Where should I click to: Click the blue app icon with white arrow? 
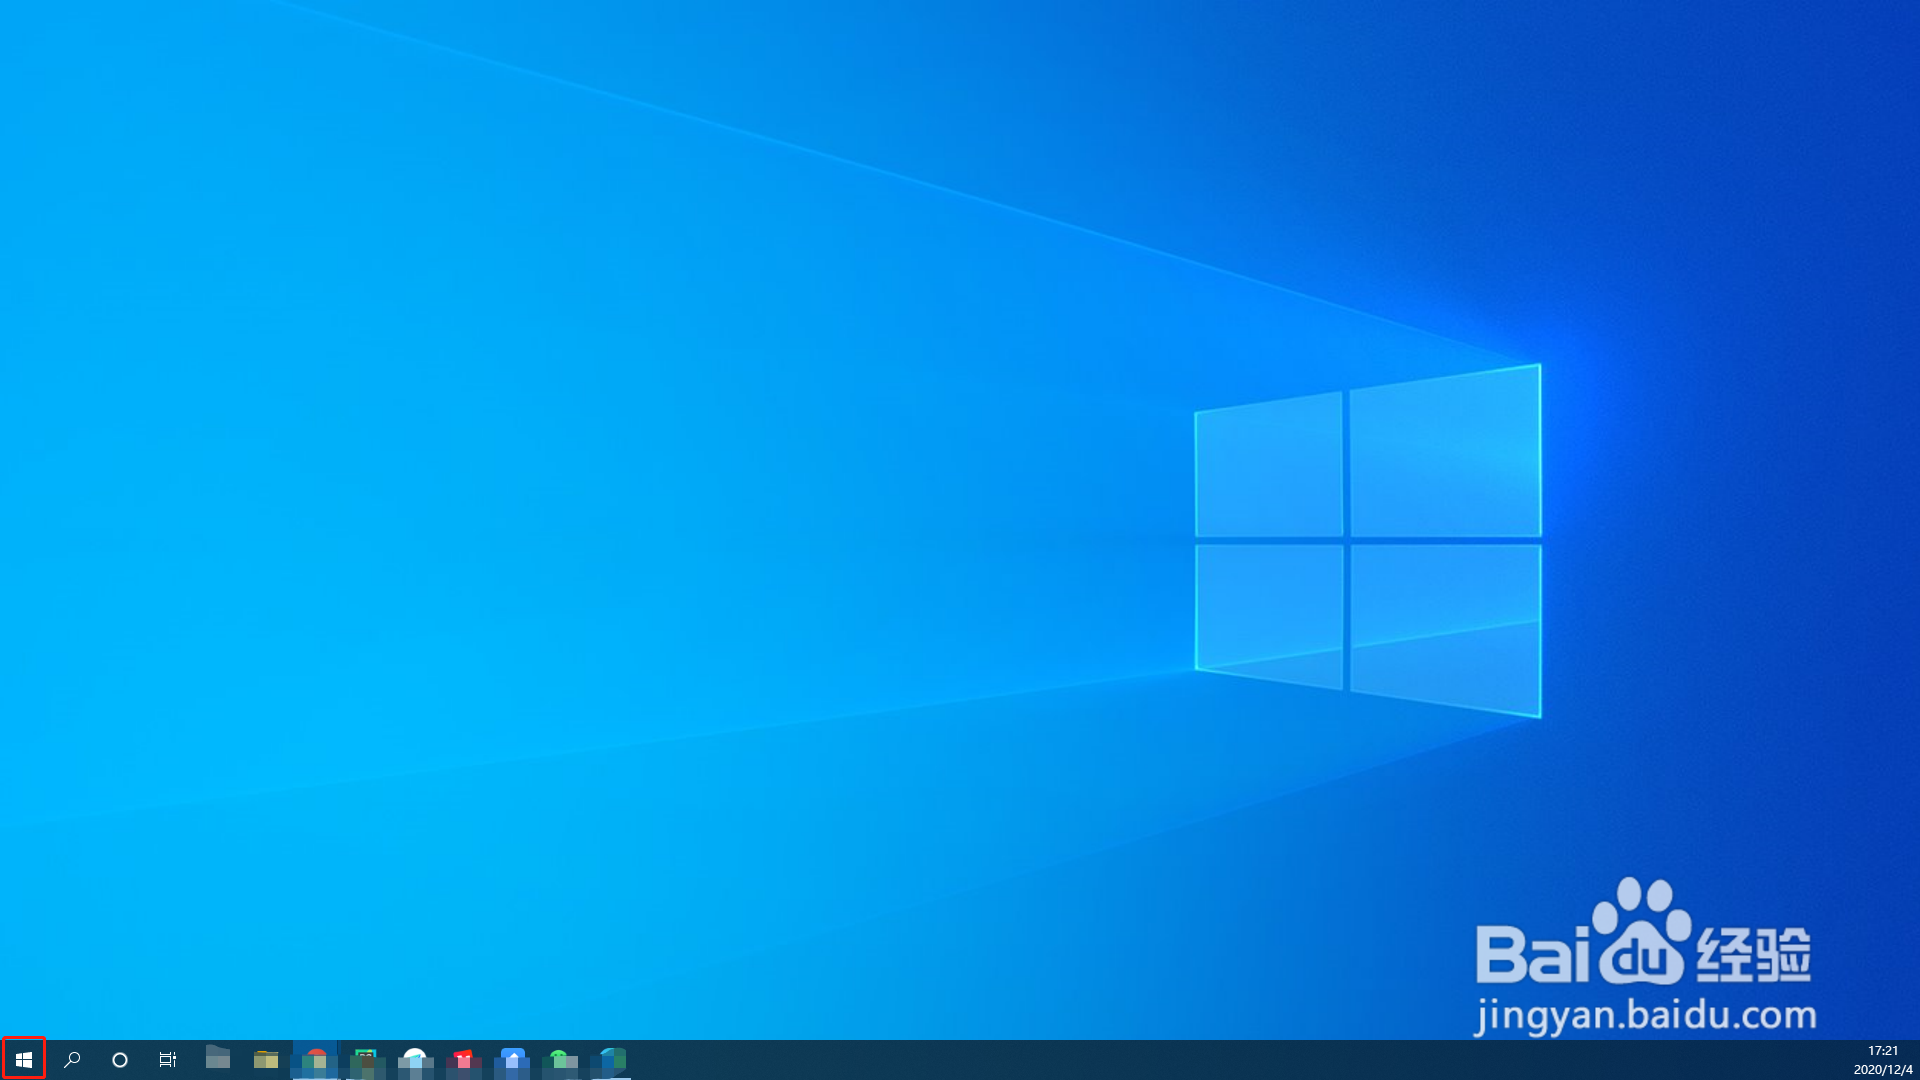[x=512, y=1059]
